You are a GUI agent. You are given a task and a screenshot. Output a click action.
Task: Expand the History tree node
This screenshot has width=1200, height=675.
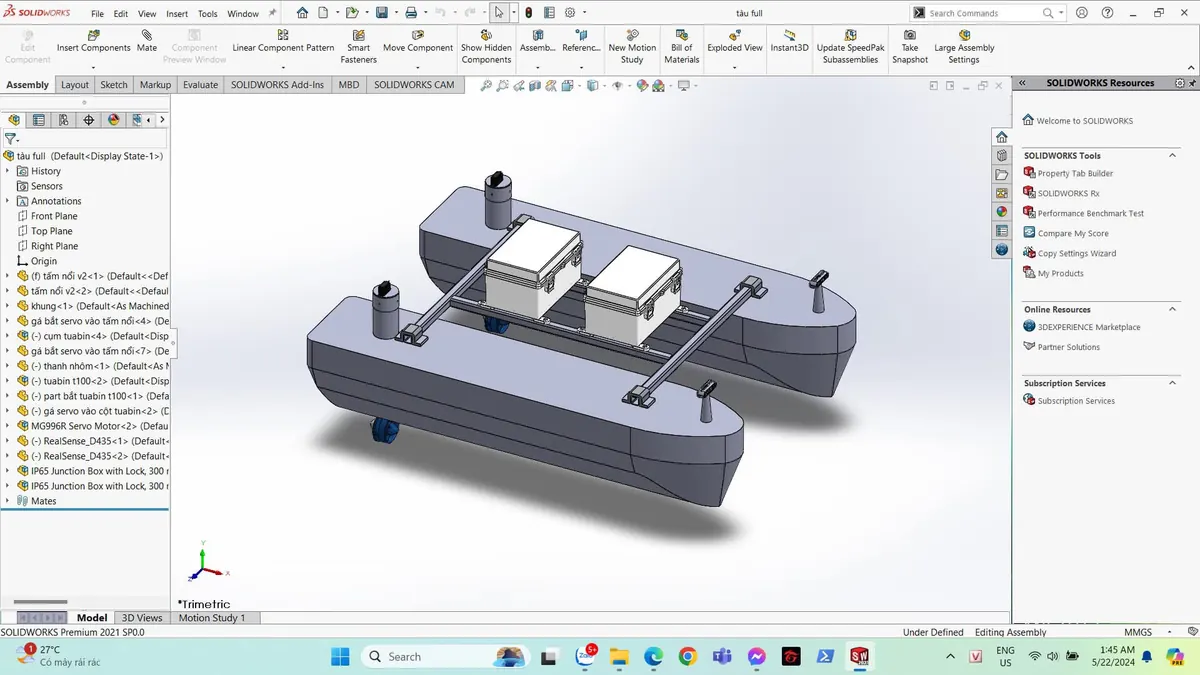(8, 171)
